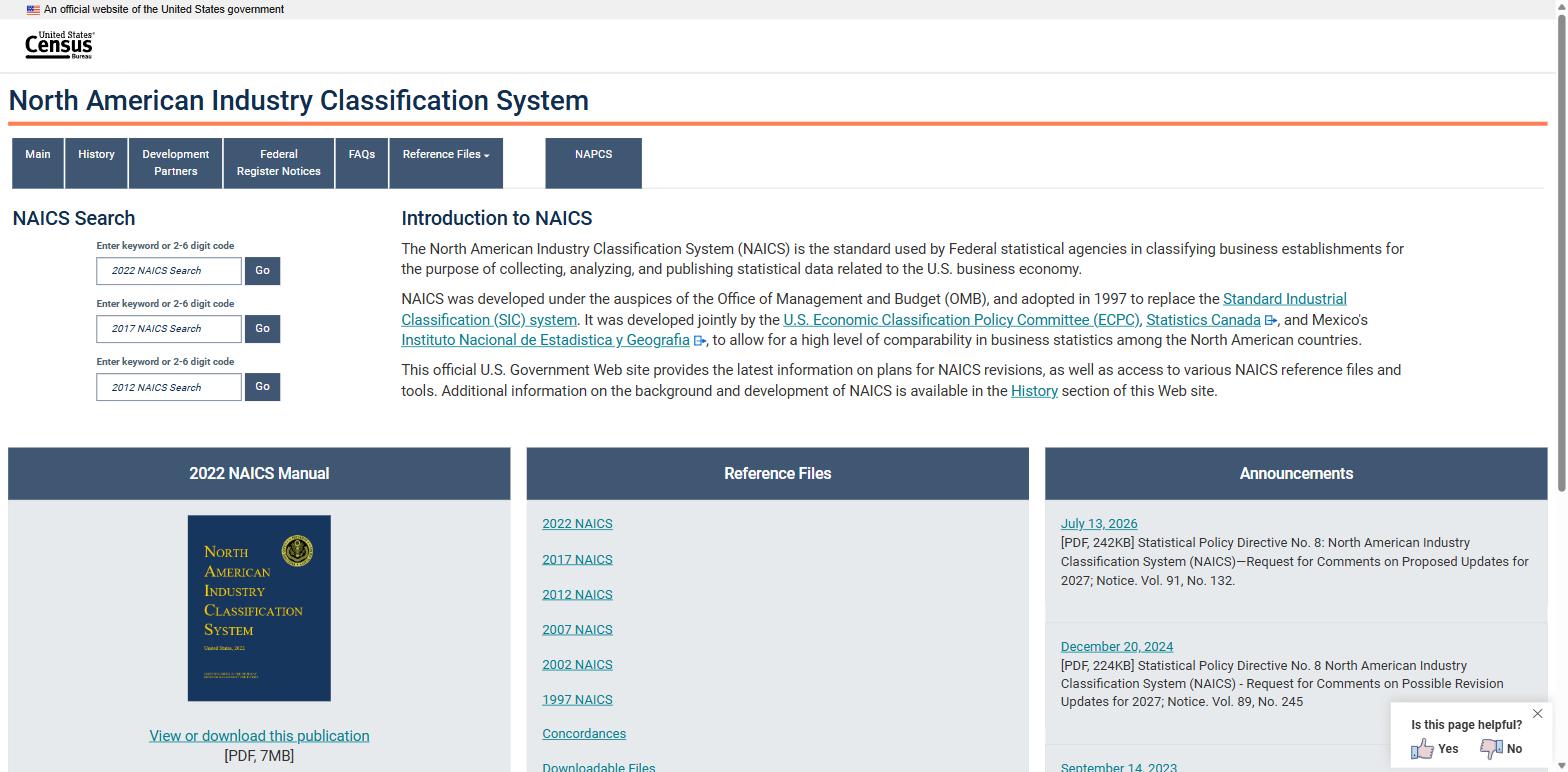Click View or download this publication
This screenshot has height=772, width=1568.
point(259,736)
